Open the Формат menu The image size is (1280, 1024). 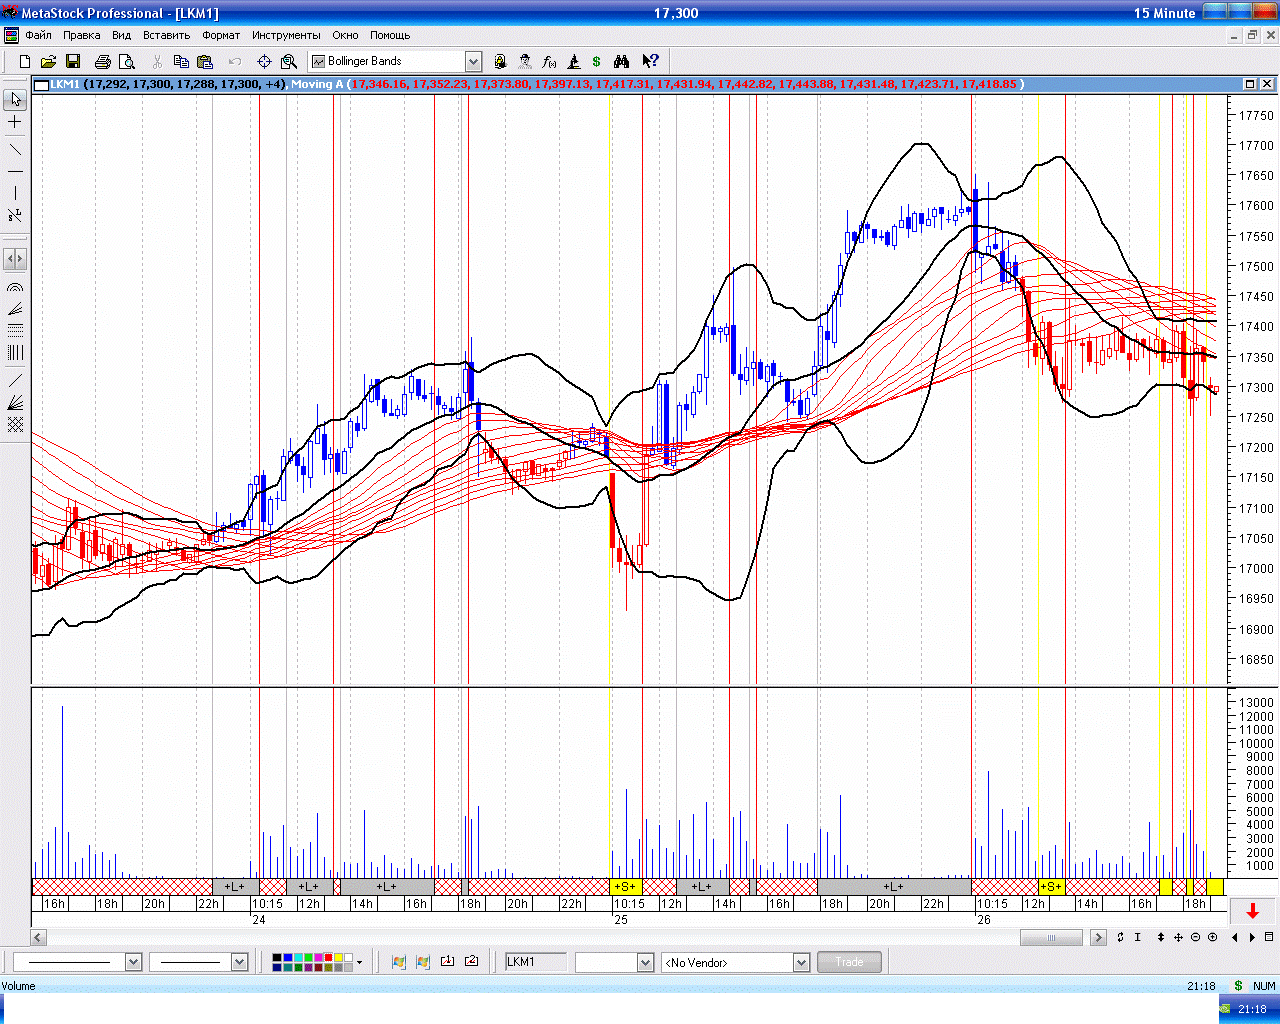pyautogui.click(x=221, y=35)
